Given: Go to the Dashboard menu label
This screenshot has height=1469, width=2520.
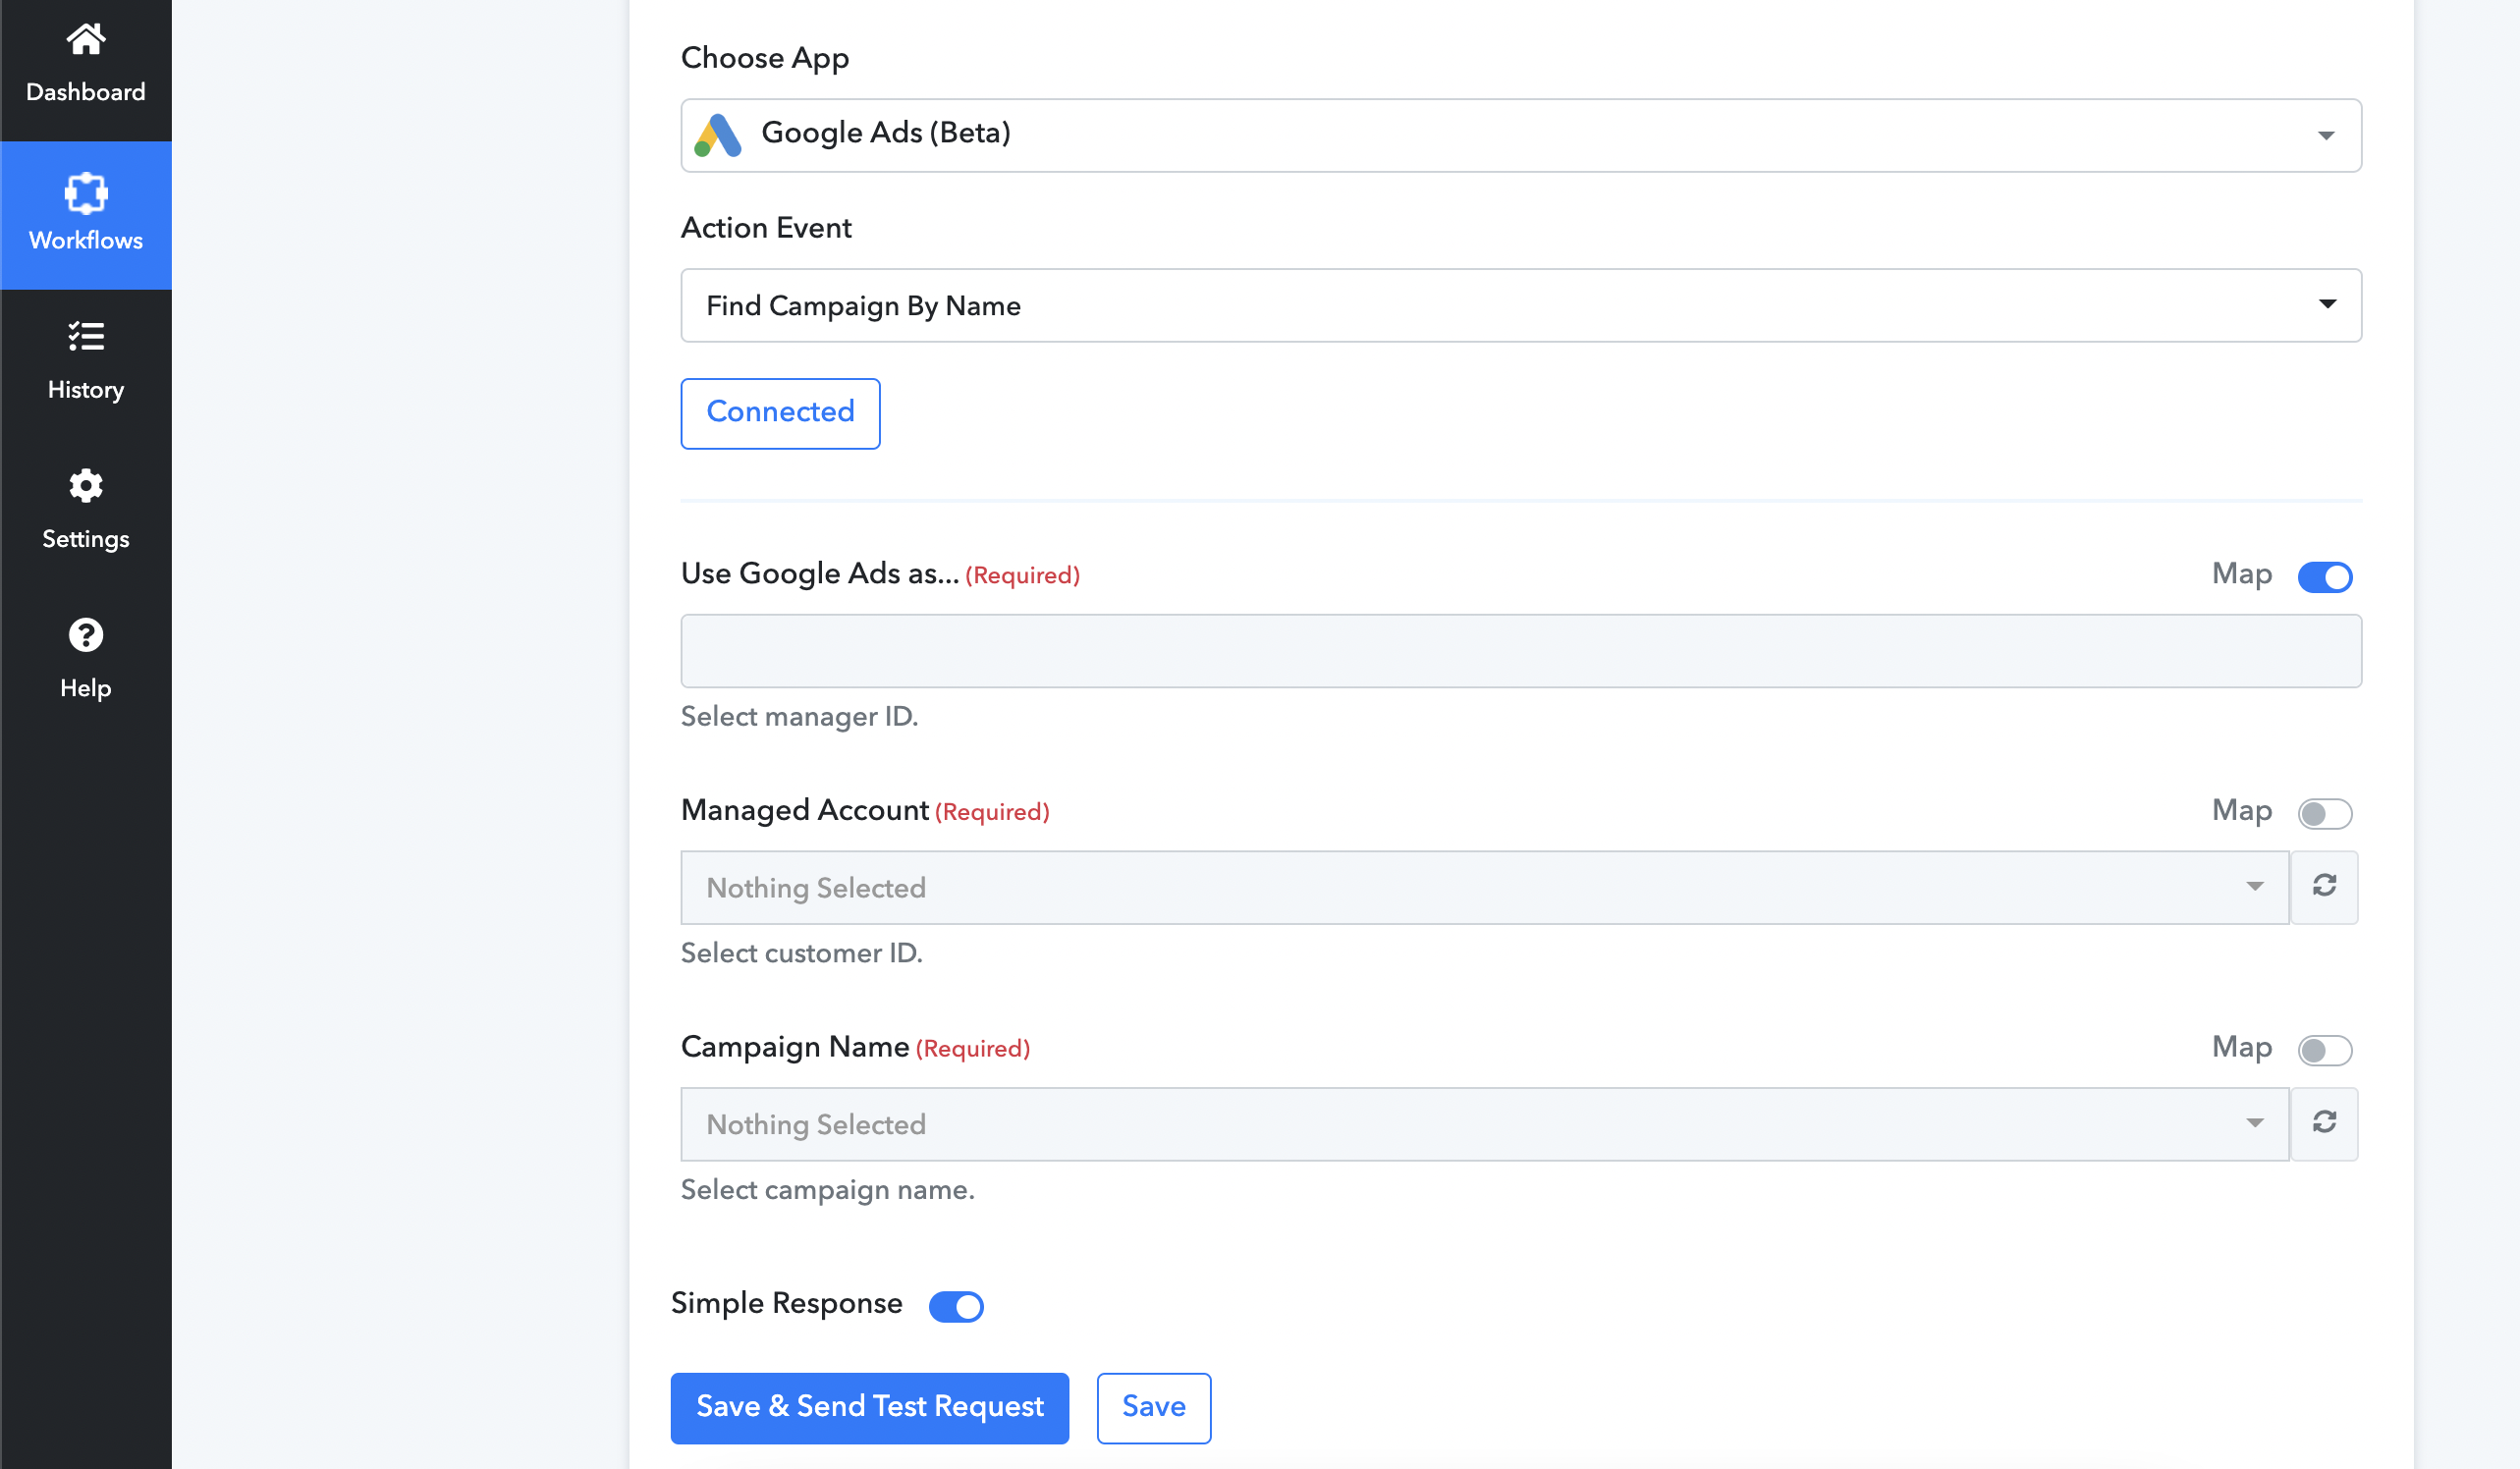Looking at the screenshot, I should point(86,92).
